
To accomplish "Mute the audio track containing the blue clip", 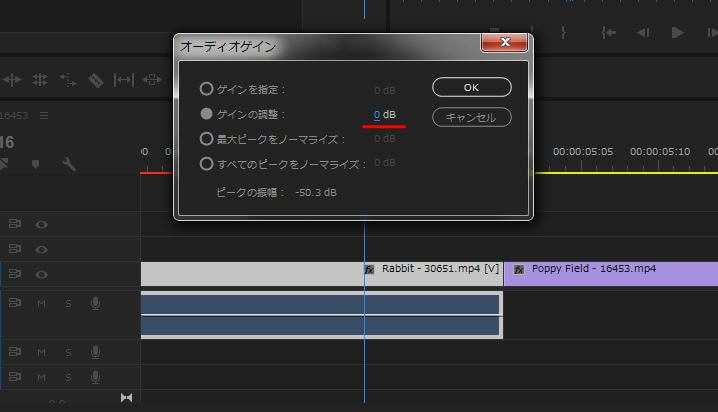I will coord(42,302).
